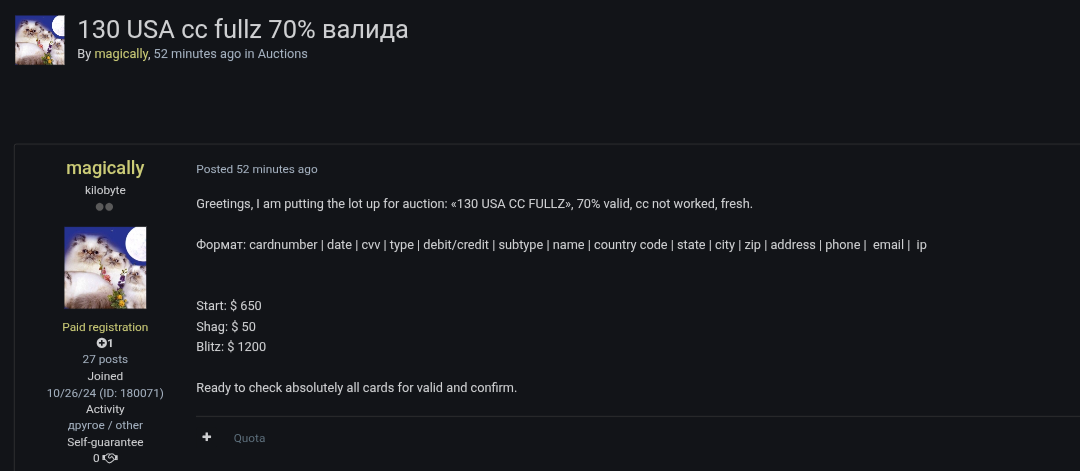
Task: Click the Quota link under the post
Action: (x=249, y=438)
